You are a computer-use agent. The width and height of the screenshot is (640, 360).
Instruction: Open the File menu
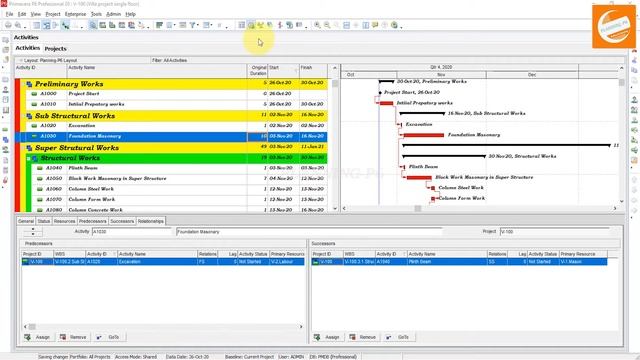tap(9, 14)
